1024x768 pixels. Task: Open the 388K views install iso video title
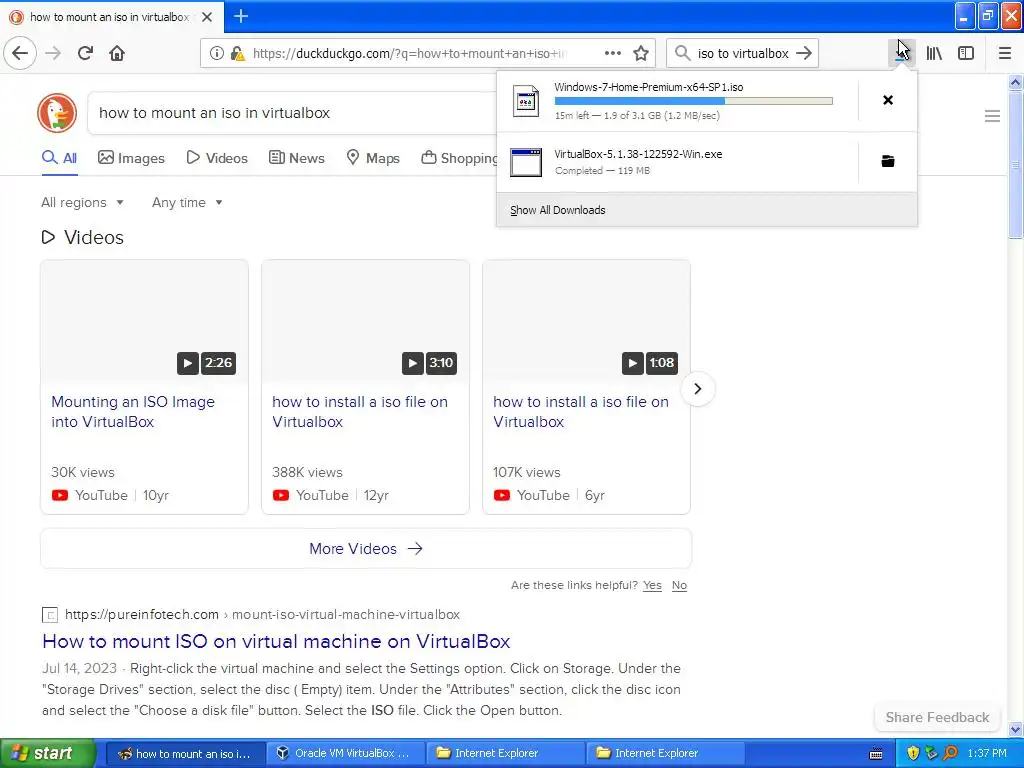point(360,411)
